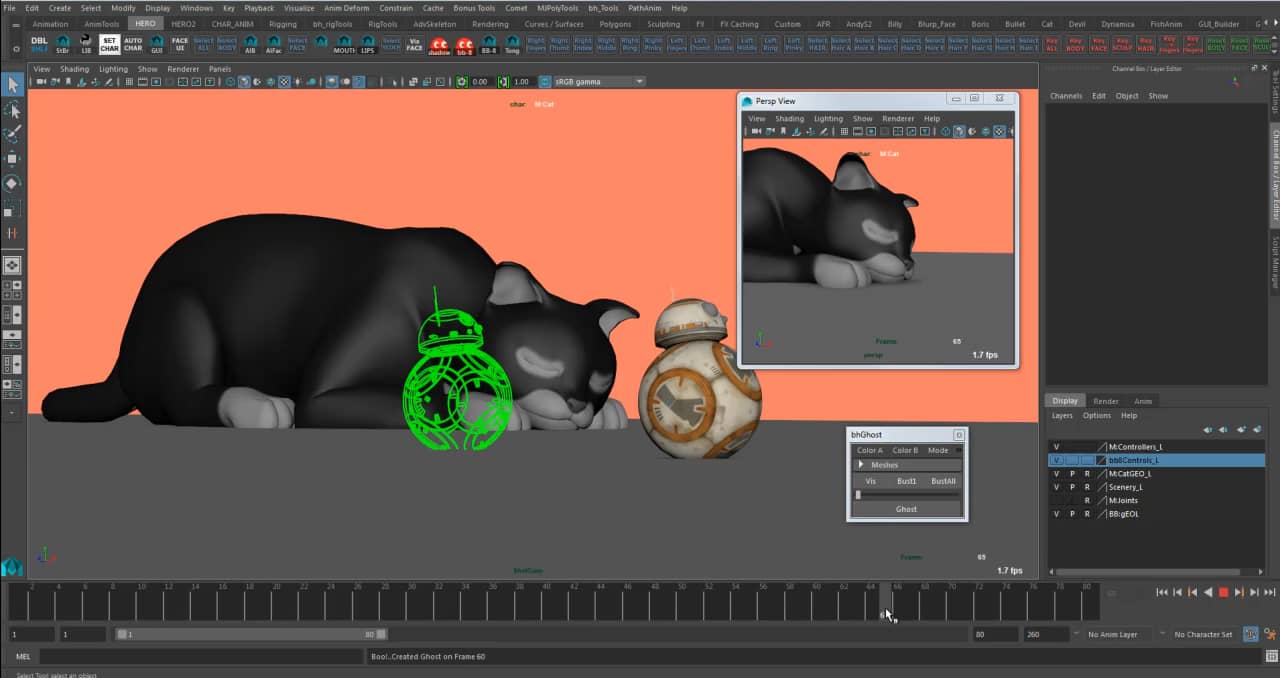Click the DBL shelf button
This screenshot has width=1280, height=678.
point(39,44)
